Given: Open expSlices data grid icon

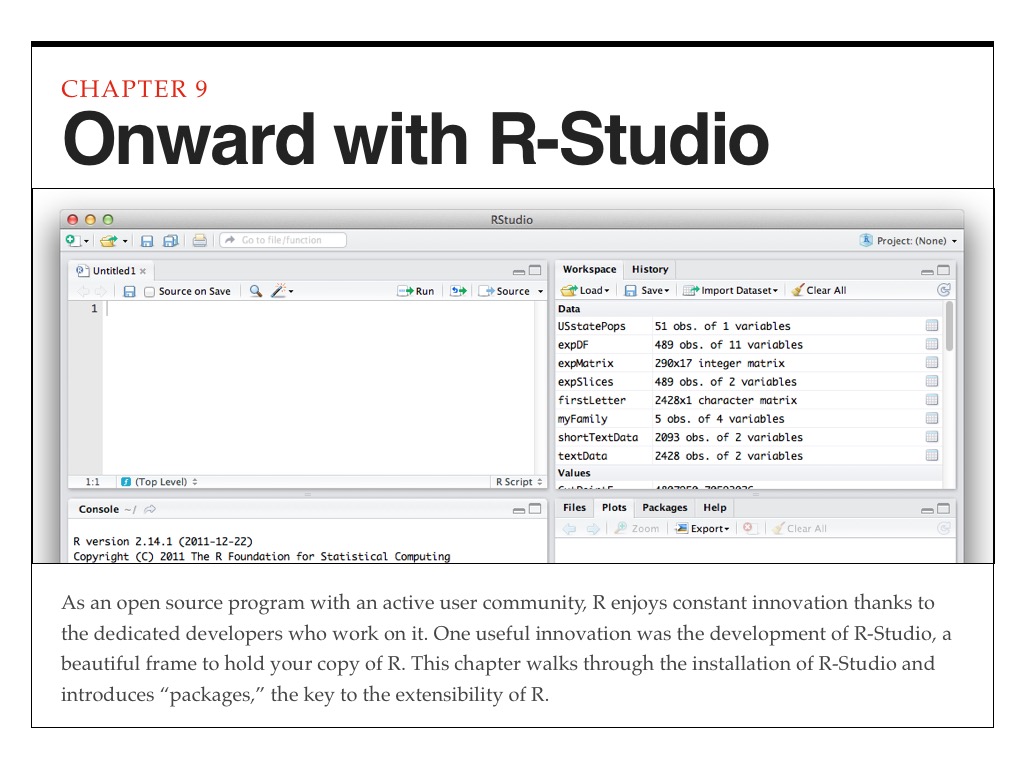Looking at the screenshot, I should [x=932, y=381].
